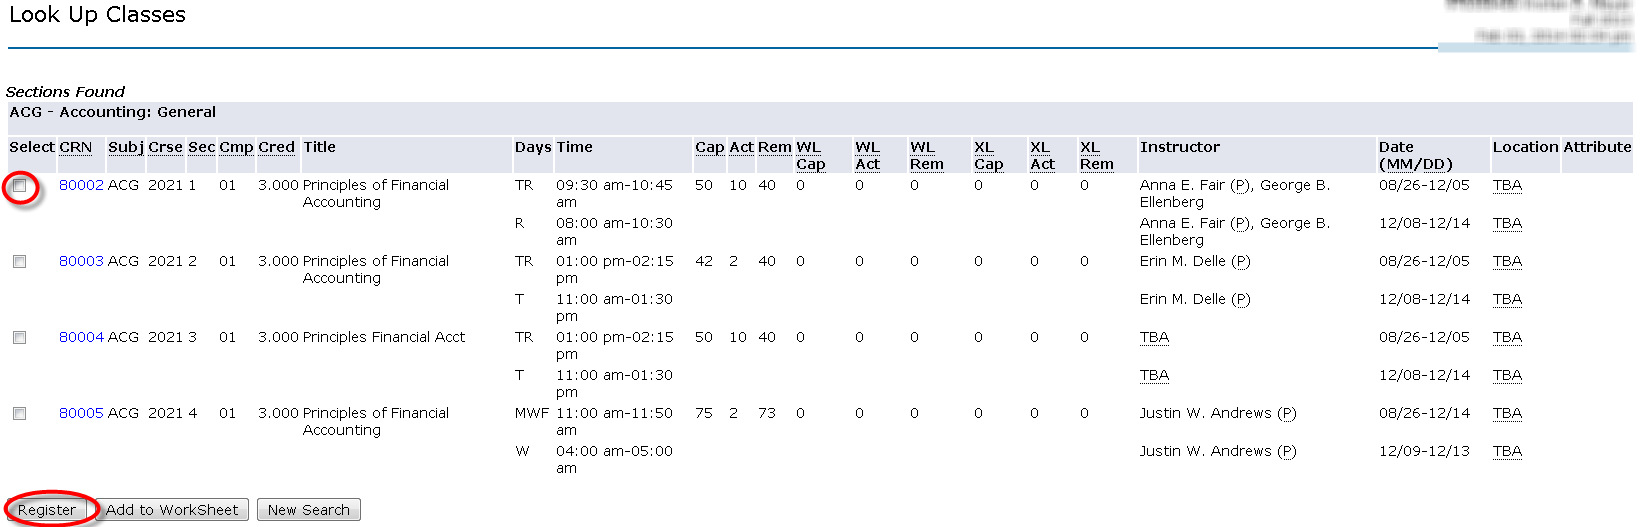Click the TBA location for CRN 80002
This screenshot has height=527, width=1640.
[x=1507, y=185]
